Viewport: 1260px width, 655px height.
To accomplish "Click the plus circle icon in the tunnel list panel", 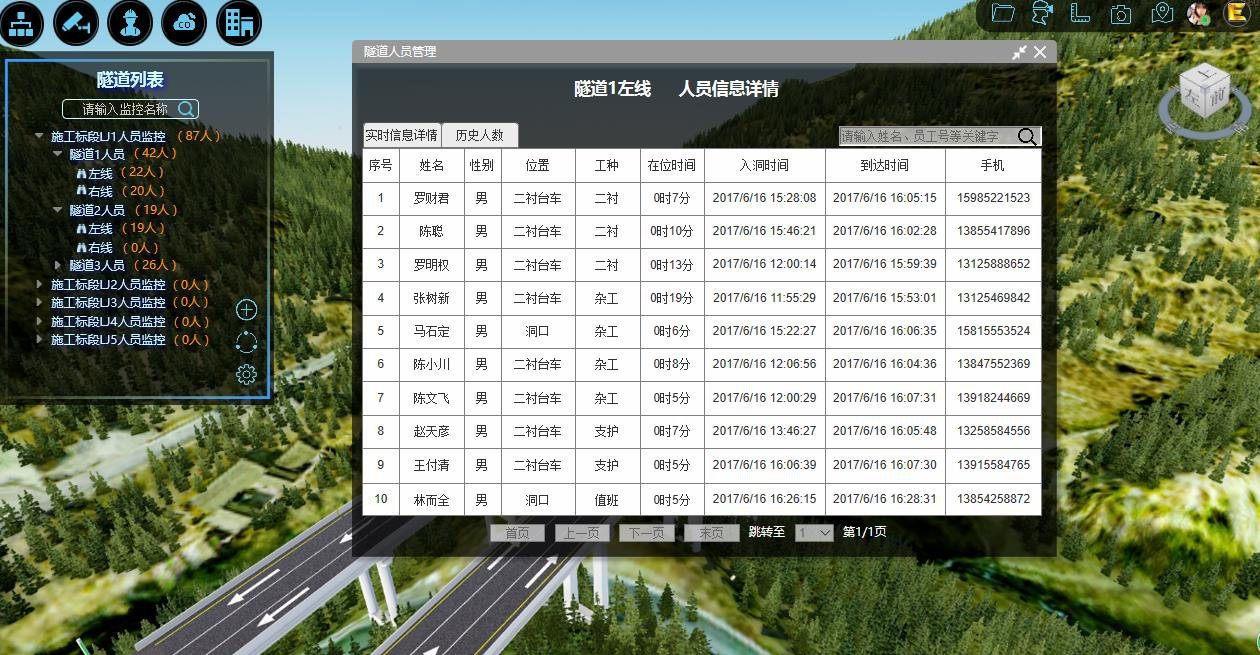I will click(246, 310).
